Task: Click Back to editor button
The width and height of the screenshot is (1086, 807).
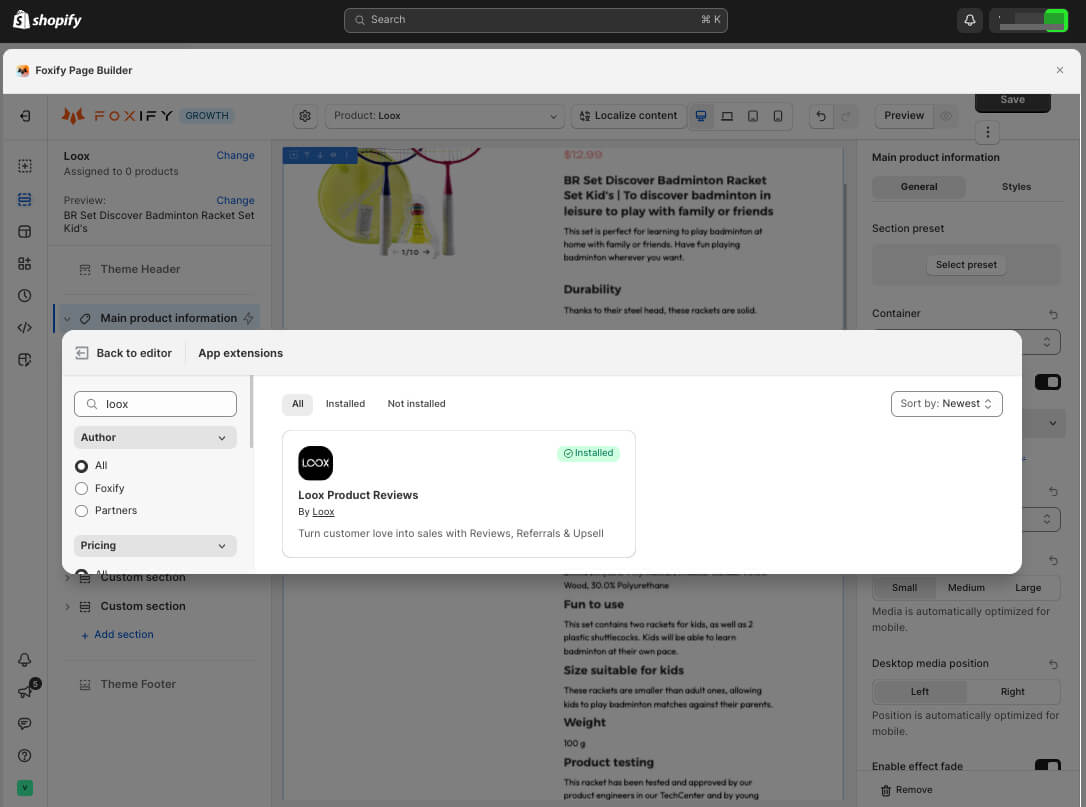Action: (x=124, y=353)
